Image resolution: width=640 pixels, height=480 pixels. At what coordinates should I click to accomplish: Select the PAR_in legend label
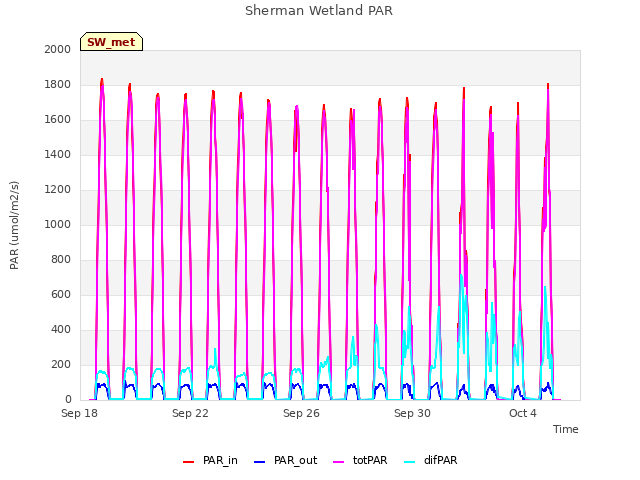[x=220, y=460]
